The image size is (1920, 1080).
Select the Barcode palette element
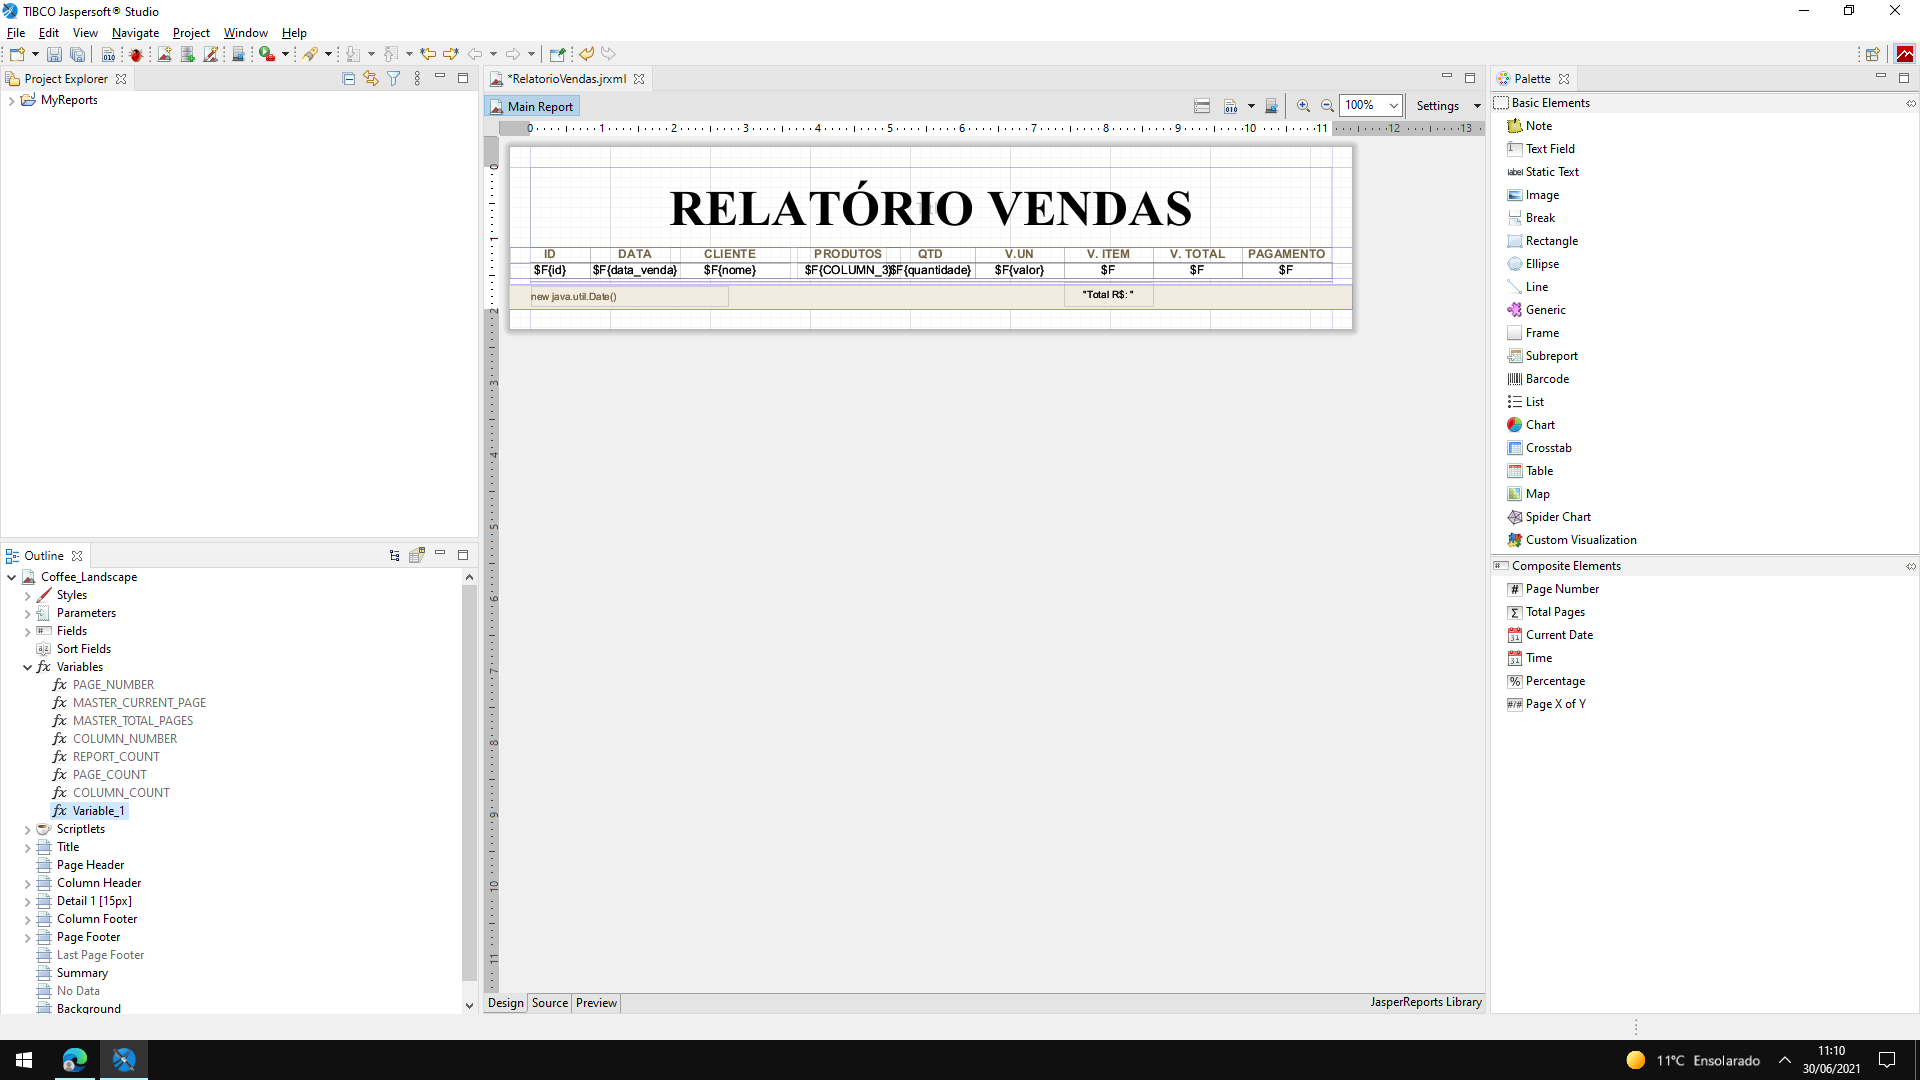(1546, 379)
